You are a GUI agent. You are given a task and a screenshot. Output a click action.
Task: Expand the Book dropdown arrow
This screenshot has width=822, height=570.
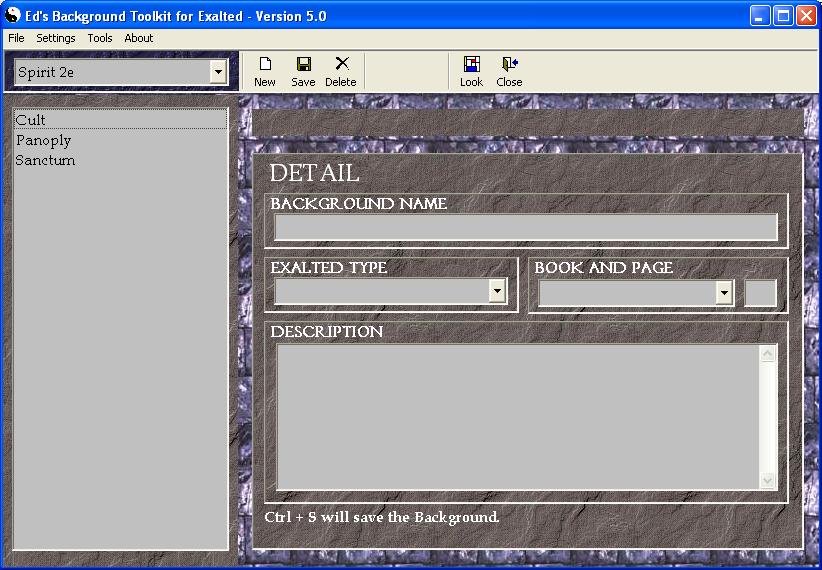pyautogui.click(x=724, y=293)
